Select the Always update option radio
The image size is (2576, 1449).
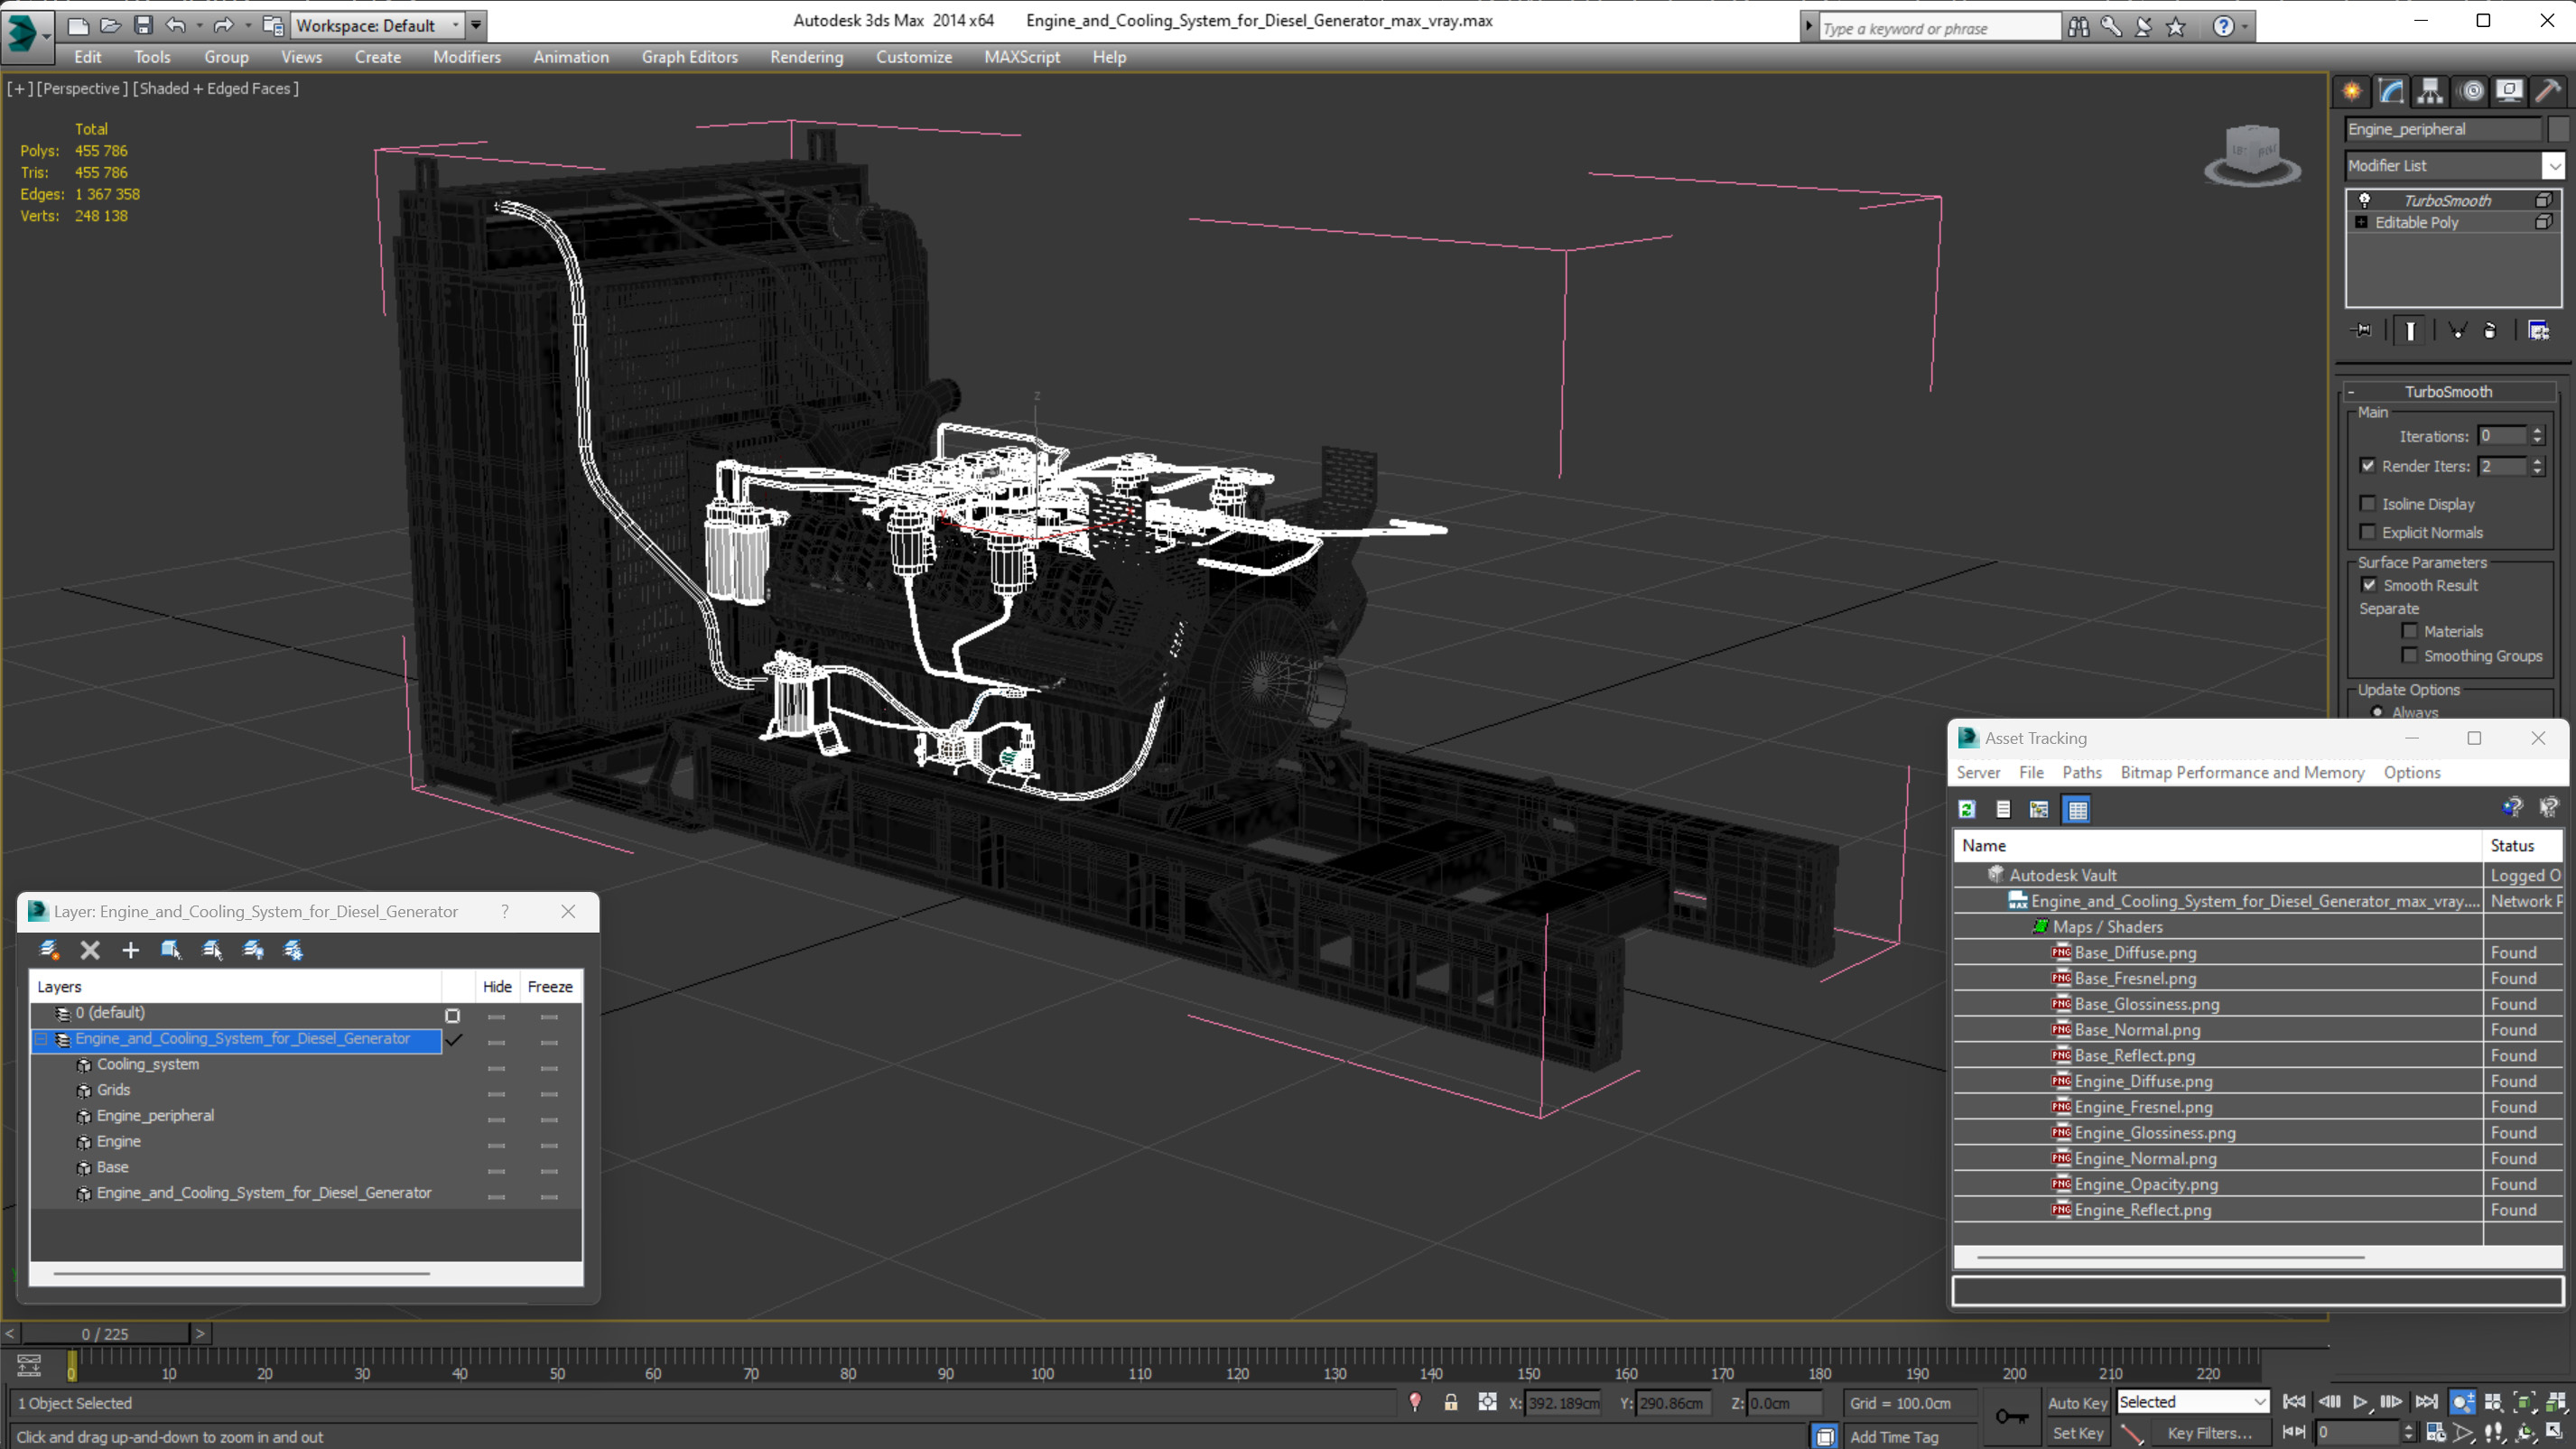click(2378, 712)
